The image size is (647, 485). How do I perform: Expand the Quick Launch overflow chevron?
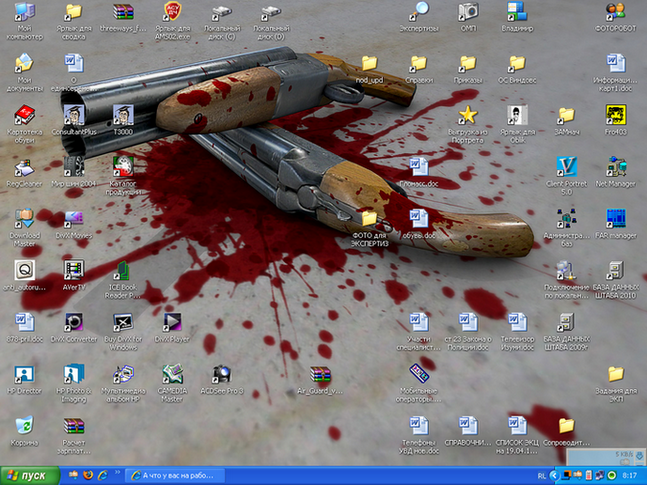point(116,475)
